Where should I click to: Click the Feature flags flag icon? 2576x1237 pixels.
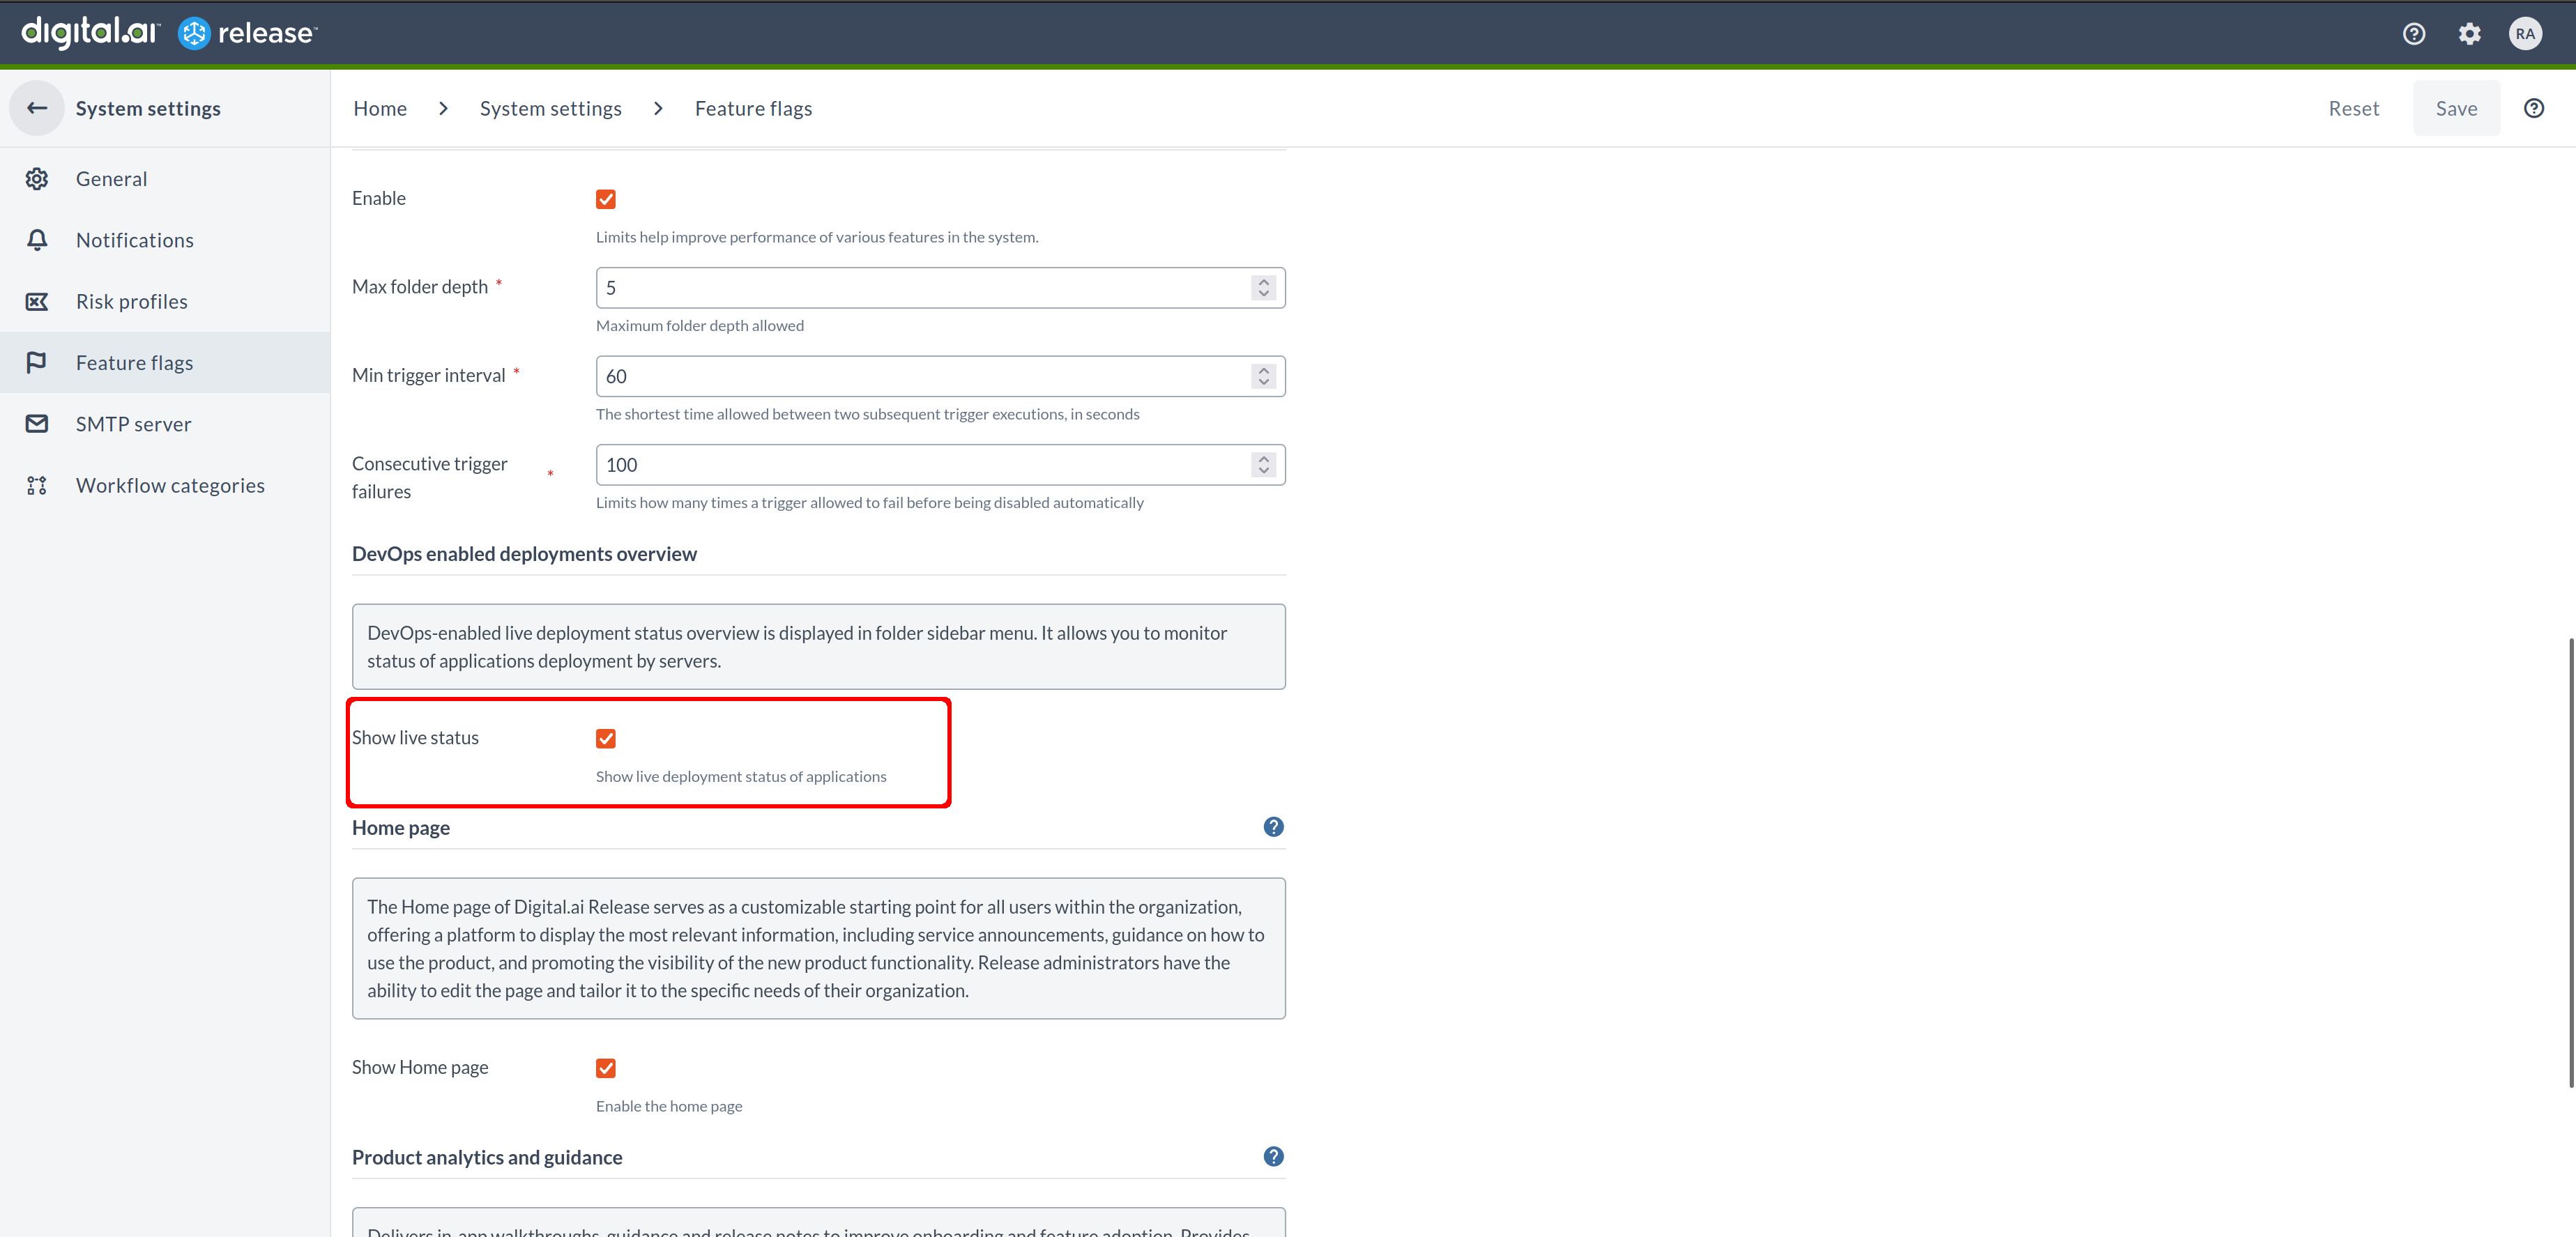[37, 362]
